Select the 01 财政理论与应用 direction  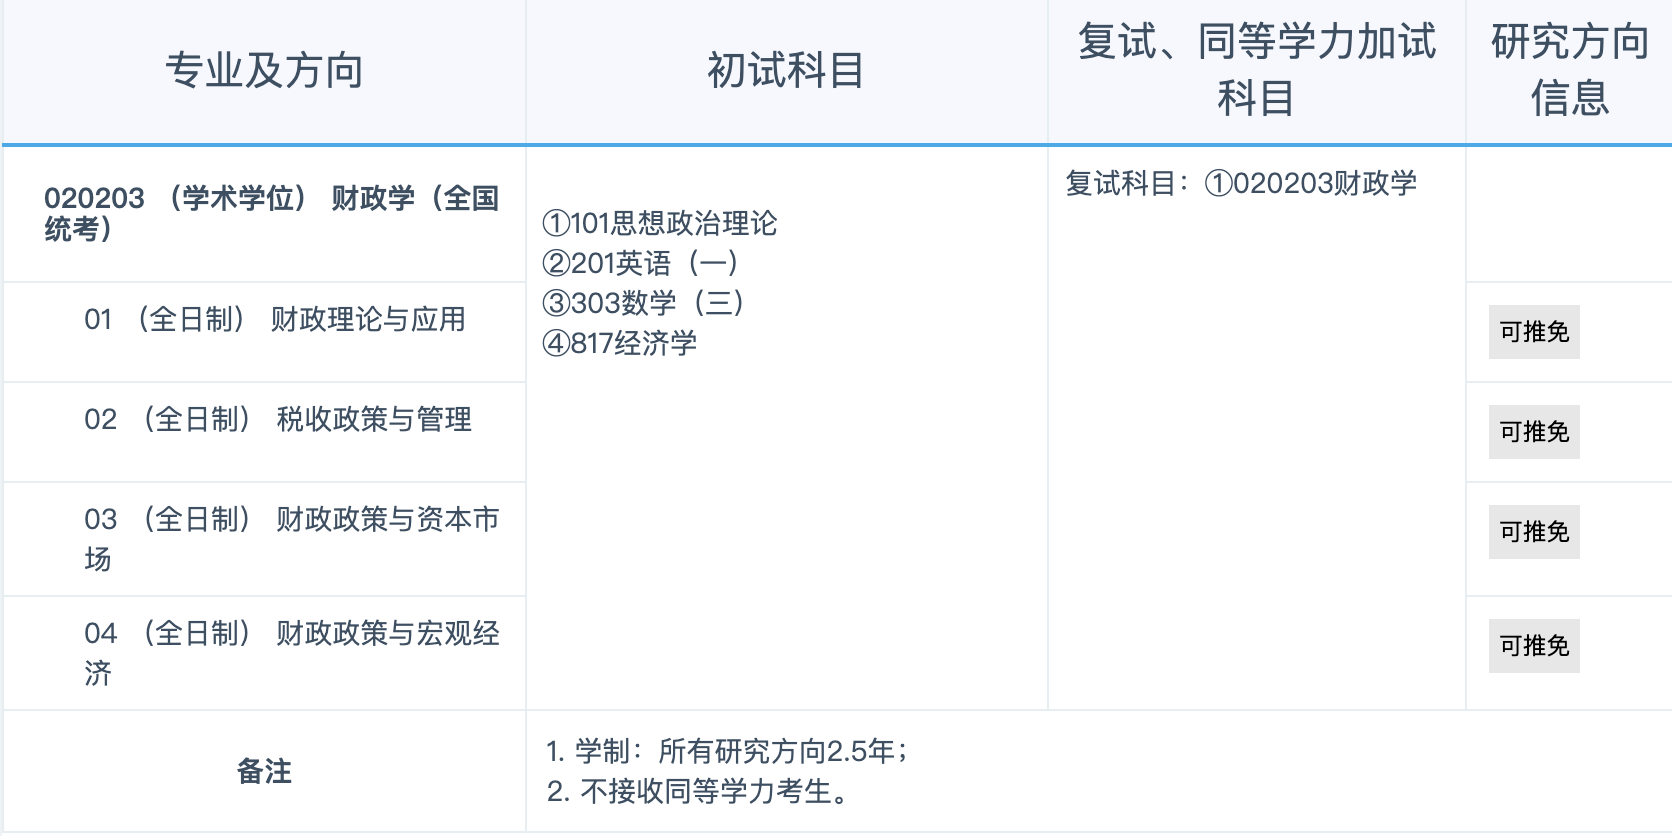tap(275, 320)
